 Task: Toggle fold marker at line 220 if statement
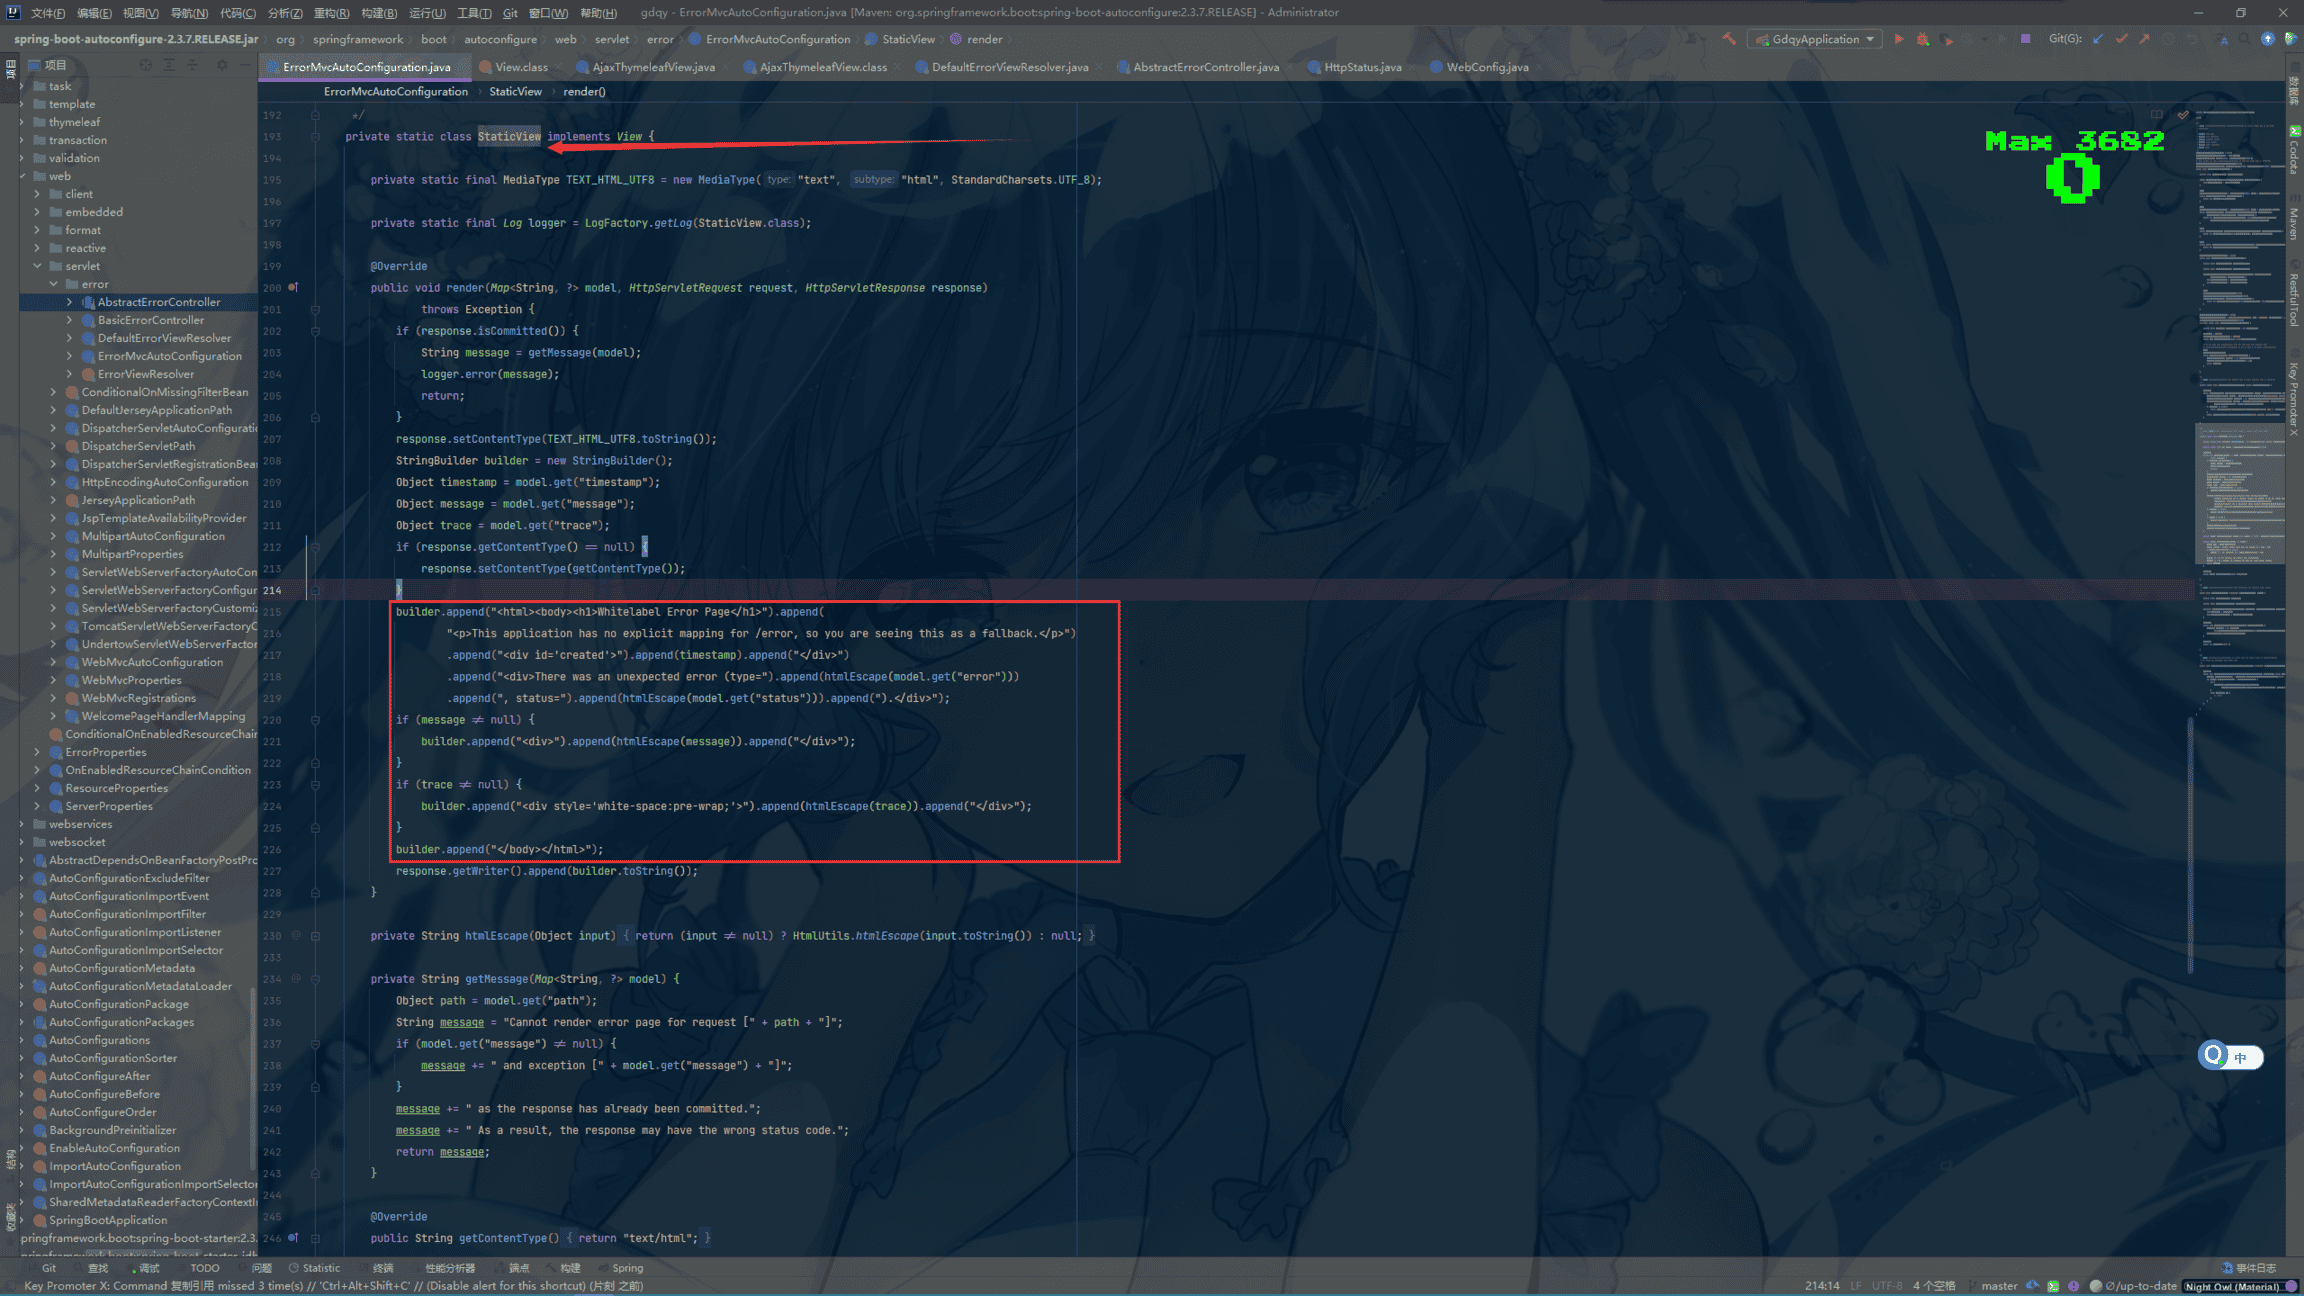pos(315,720)
